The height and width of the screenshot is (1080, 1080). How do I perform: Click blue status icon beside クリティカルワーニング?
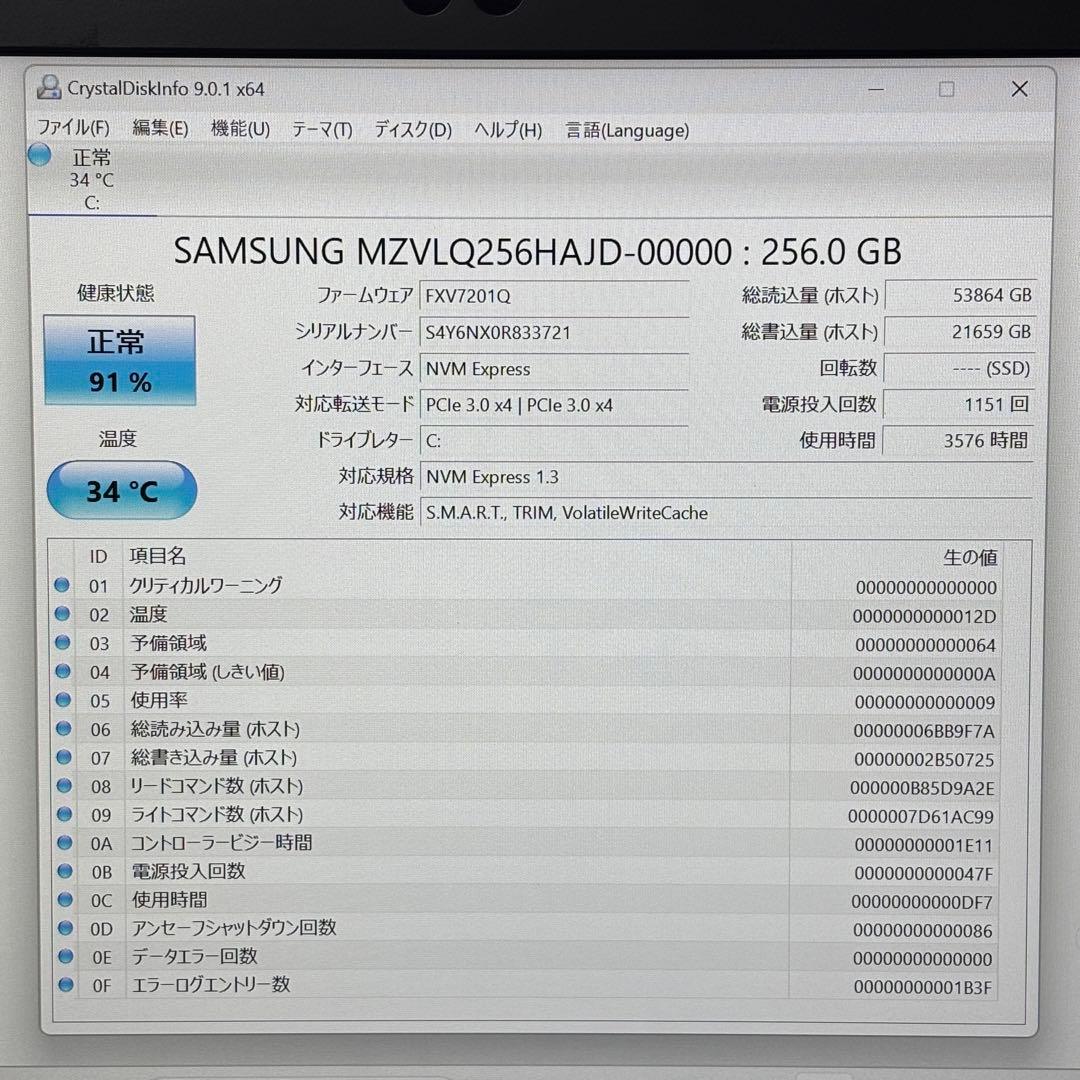(64, 587)
